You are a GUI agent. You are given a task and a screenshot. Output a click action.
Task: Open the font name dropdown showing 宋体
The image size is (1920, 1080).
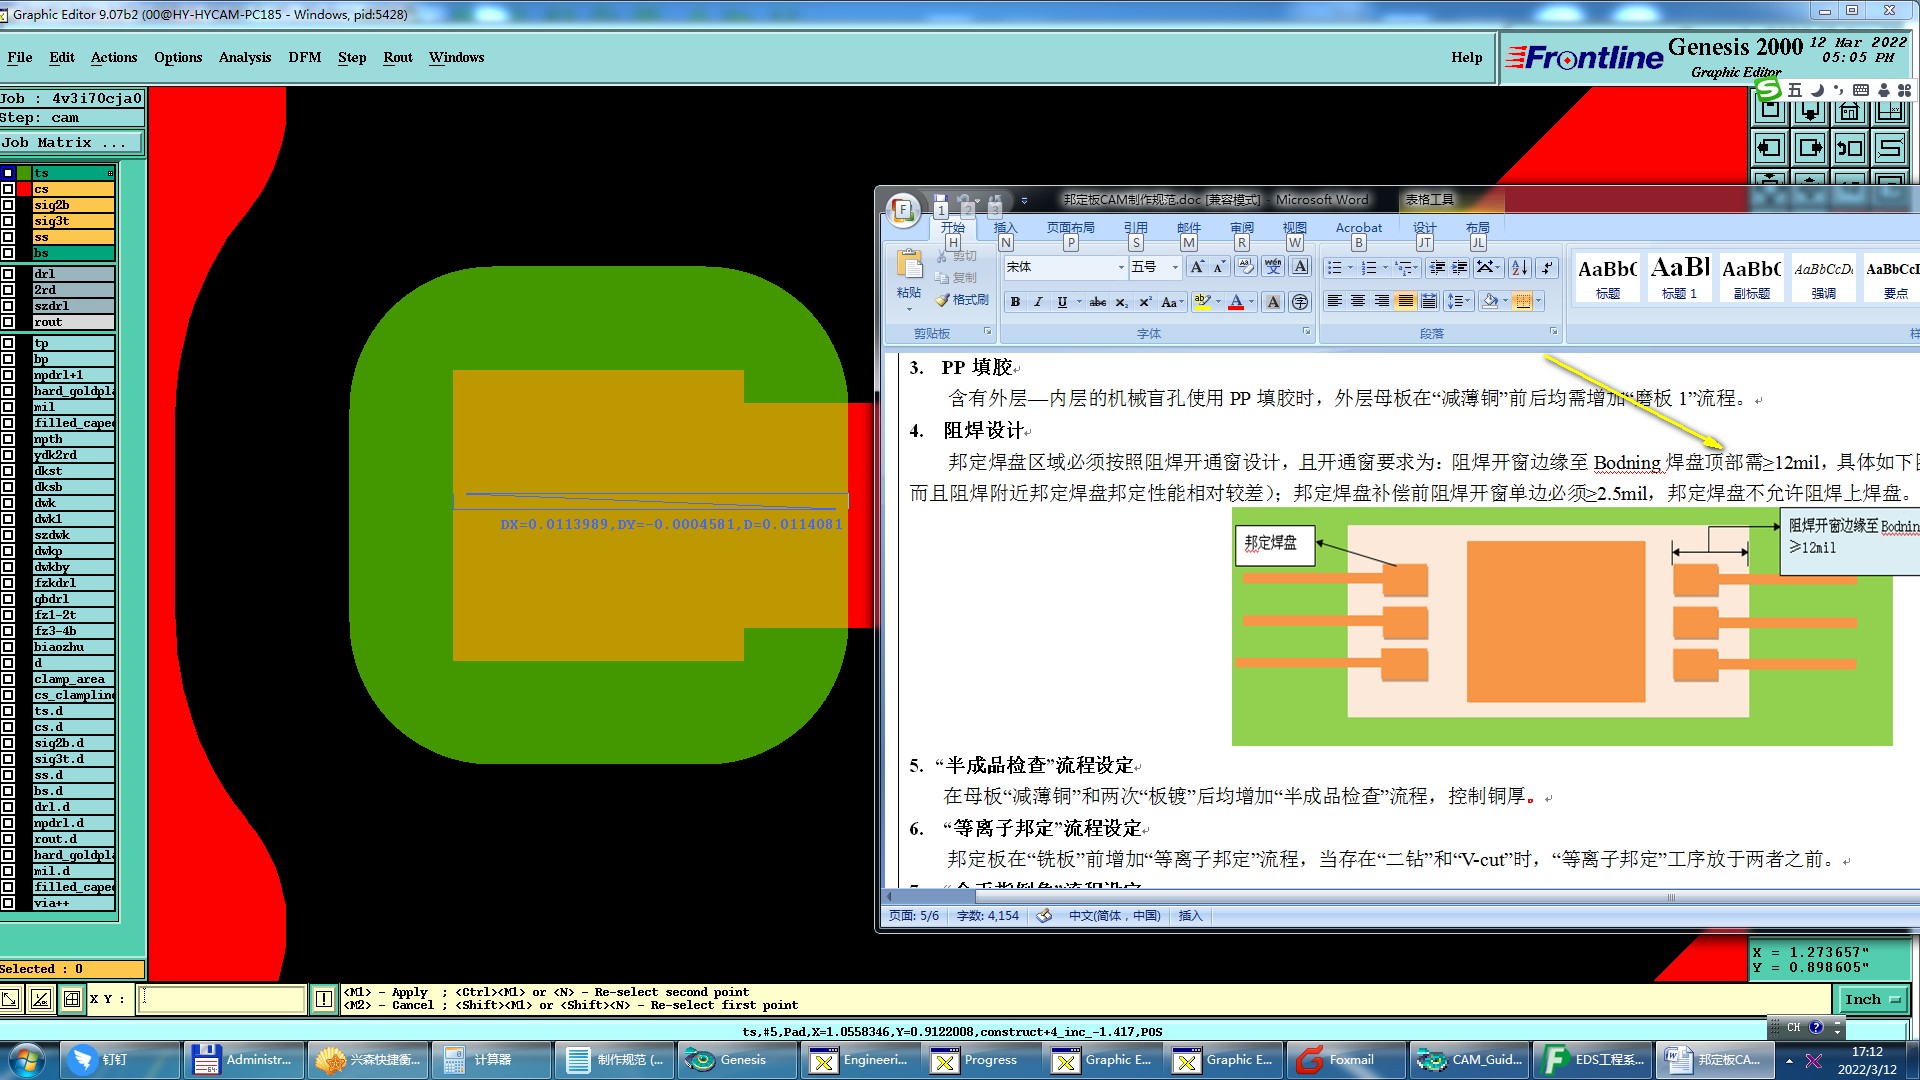point(1120,267)
